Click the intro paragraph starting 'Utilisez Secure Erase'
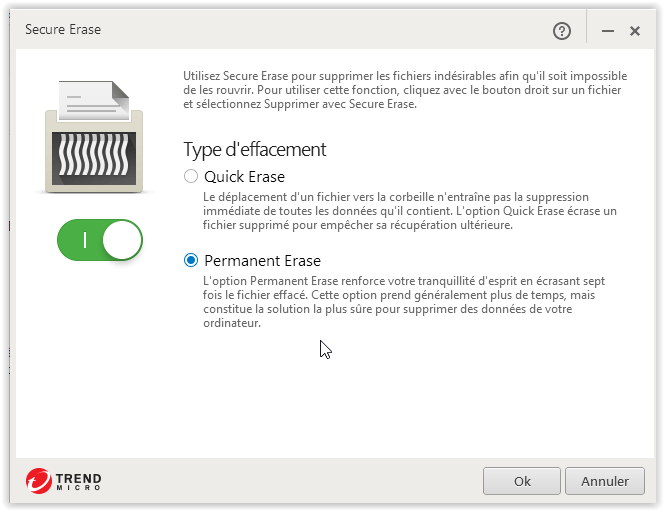 (x=405, y=90)
